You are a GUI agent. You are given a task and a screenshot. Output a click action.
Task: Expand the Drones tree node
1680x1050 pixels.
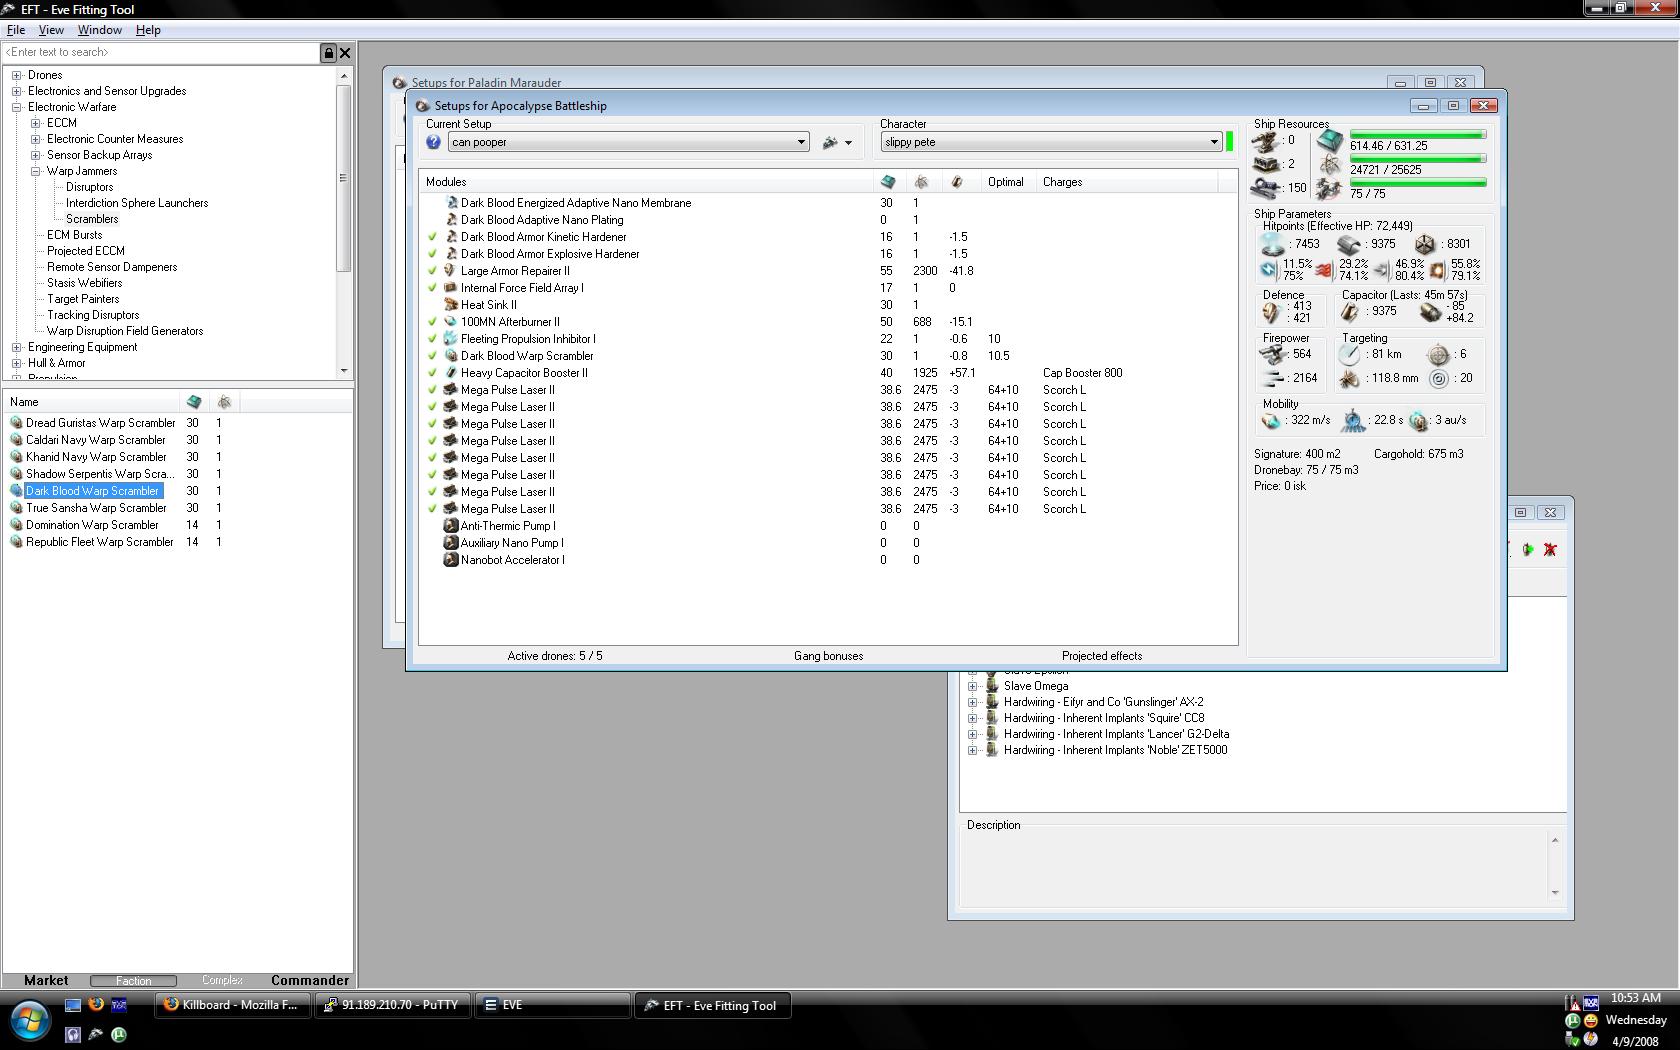[17, 75]
